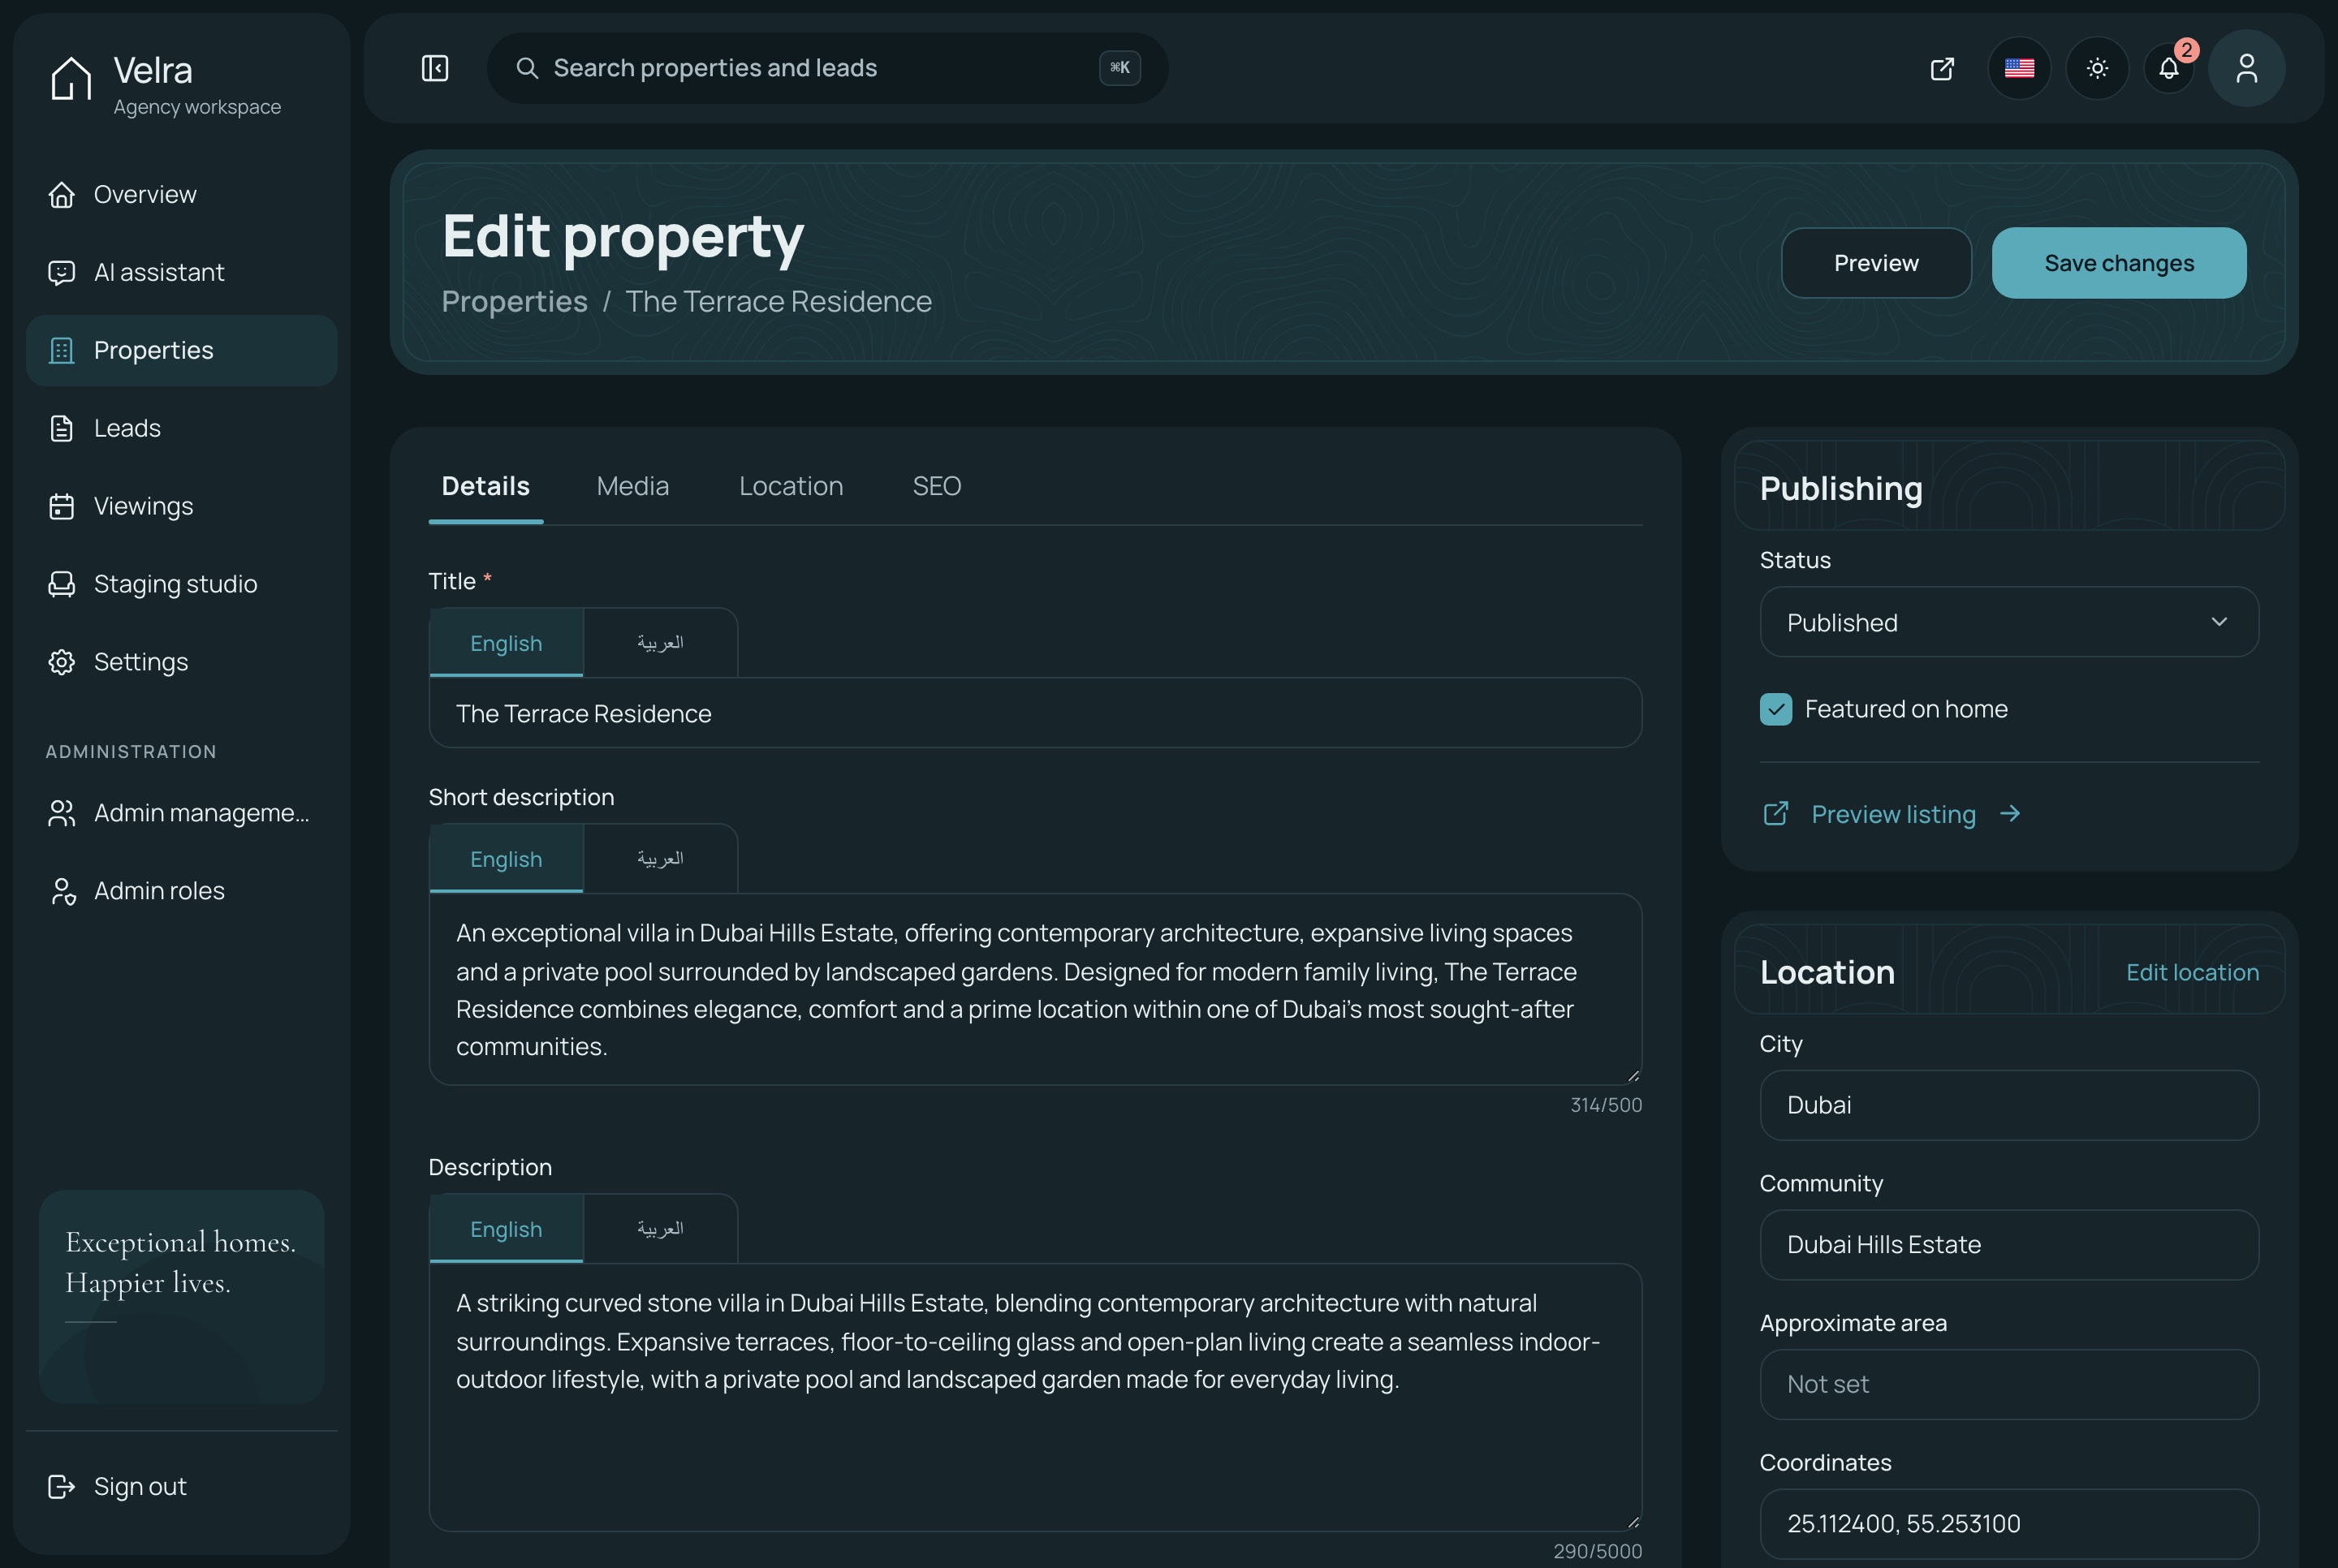Viewport: 2338px width, 1568px height.
Task: Open the user profile avatar menu
Action: pos(2246,68)
